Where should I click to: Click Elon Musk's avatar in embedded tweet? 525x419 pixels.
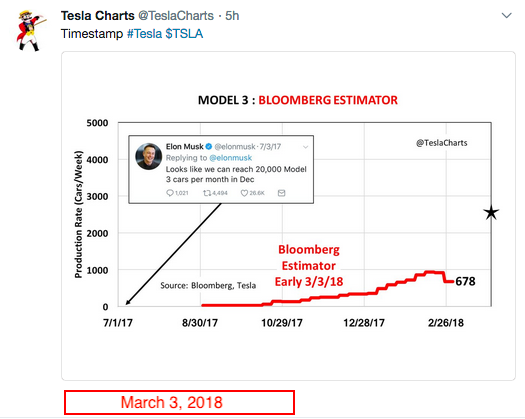[148, 156]
